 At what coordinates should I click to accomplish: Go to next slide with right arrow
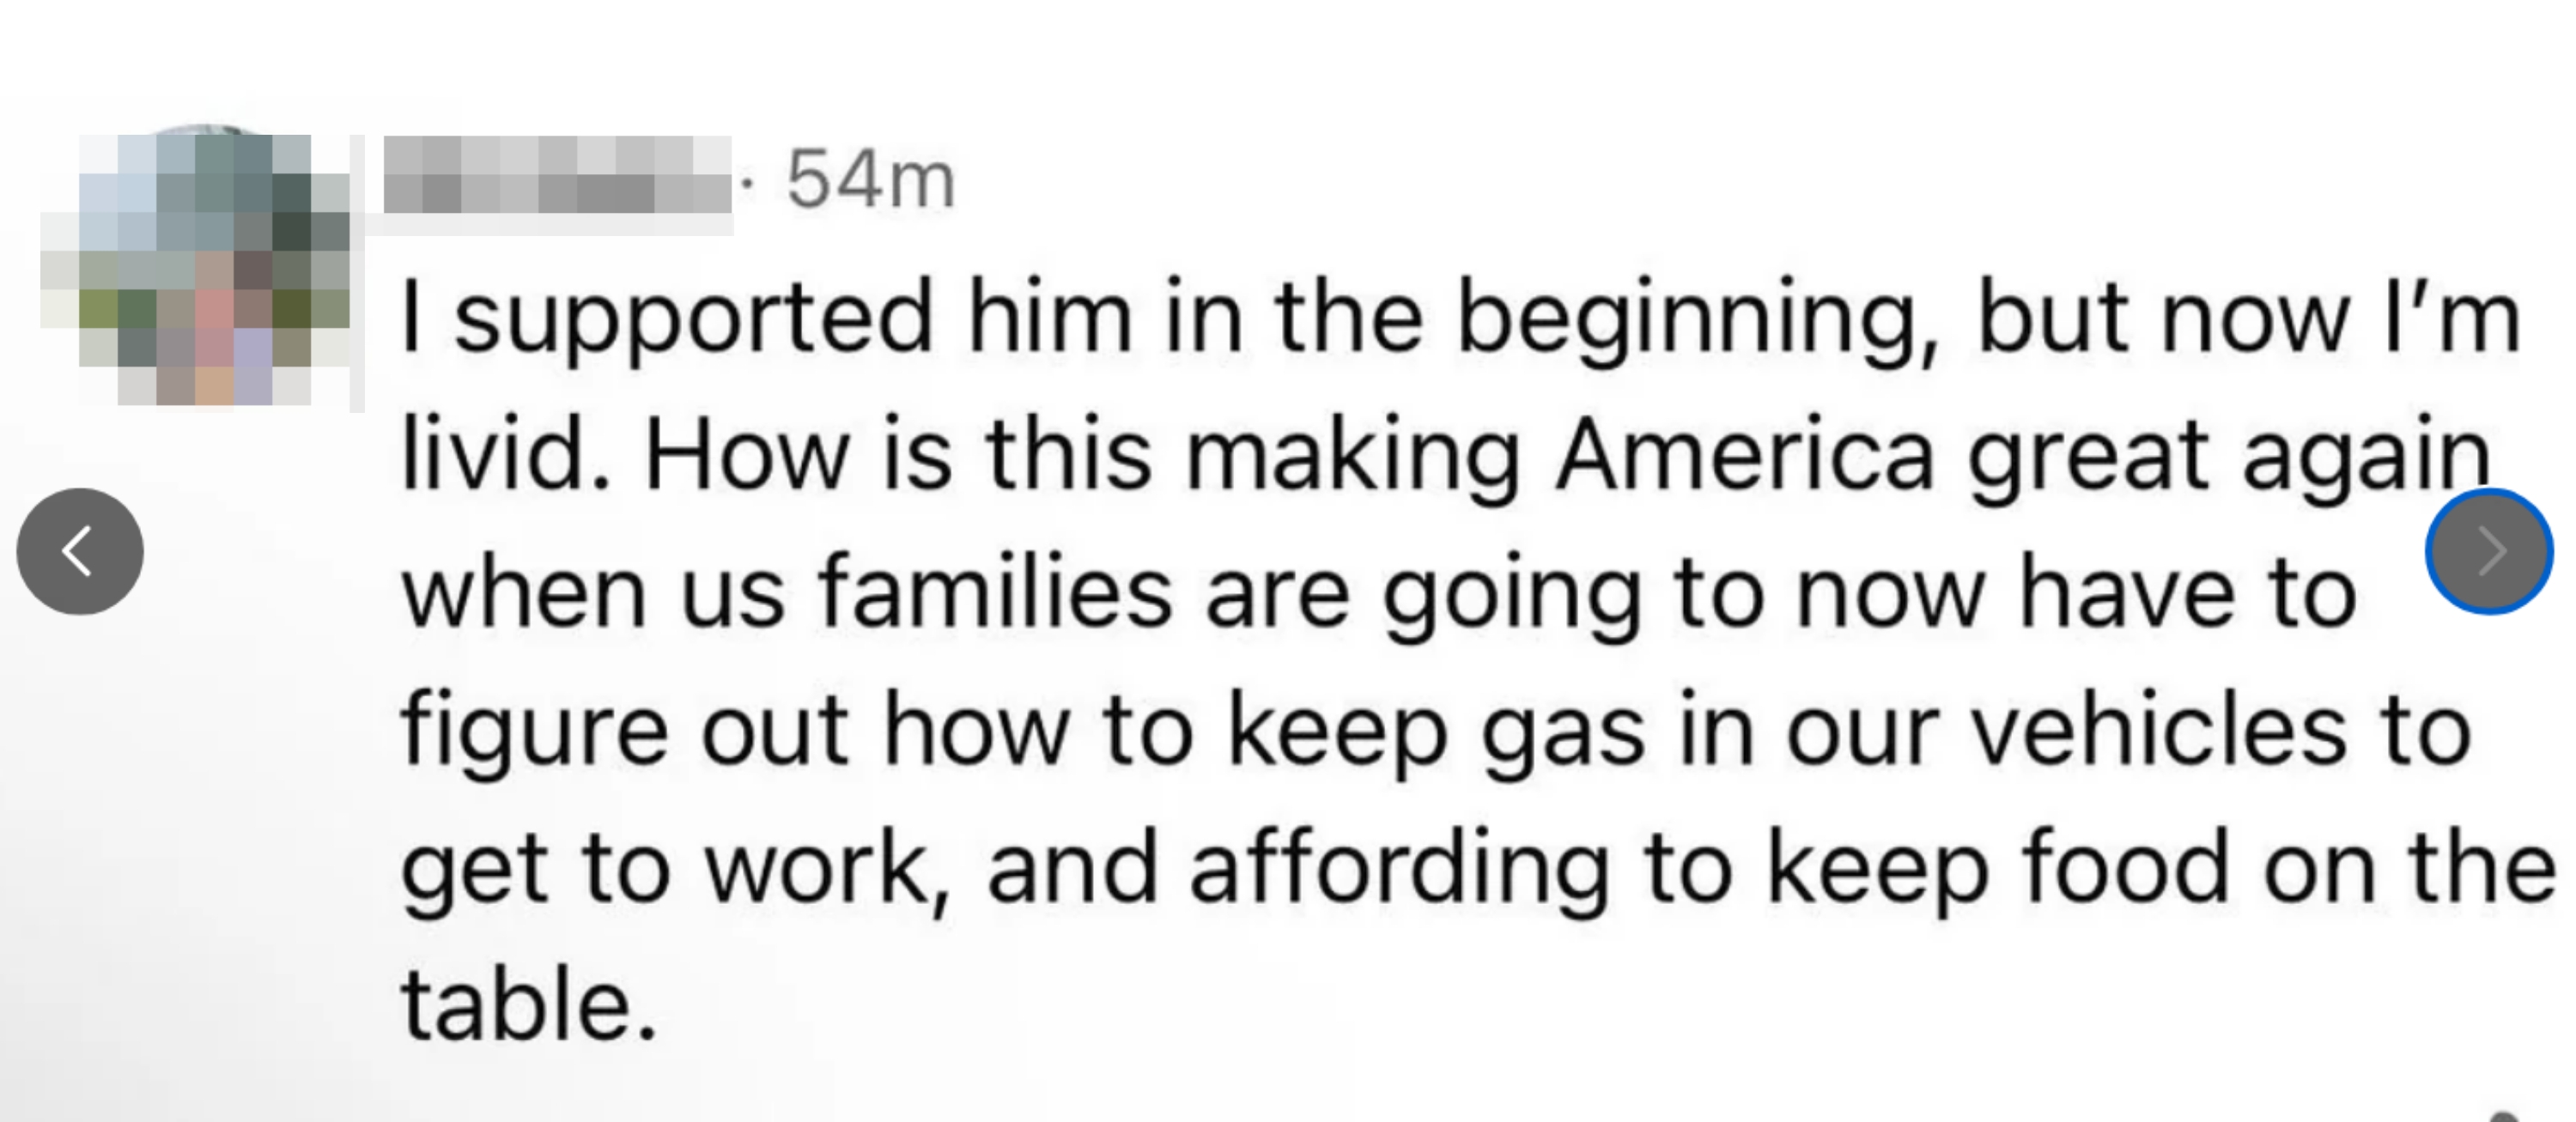click(x=2489, y=551)
